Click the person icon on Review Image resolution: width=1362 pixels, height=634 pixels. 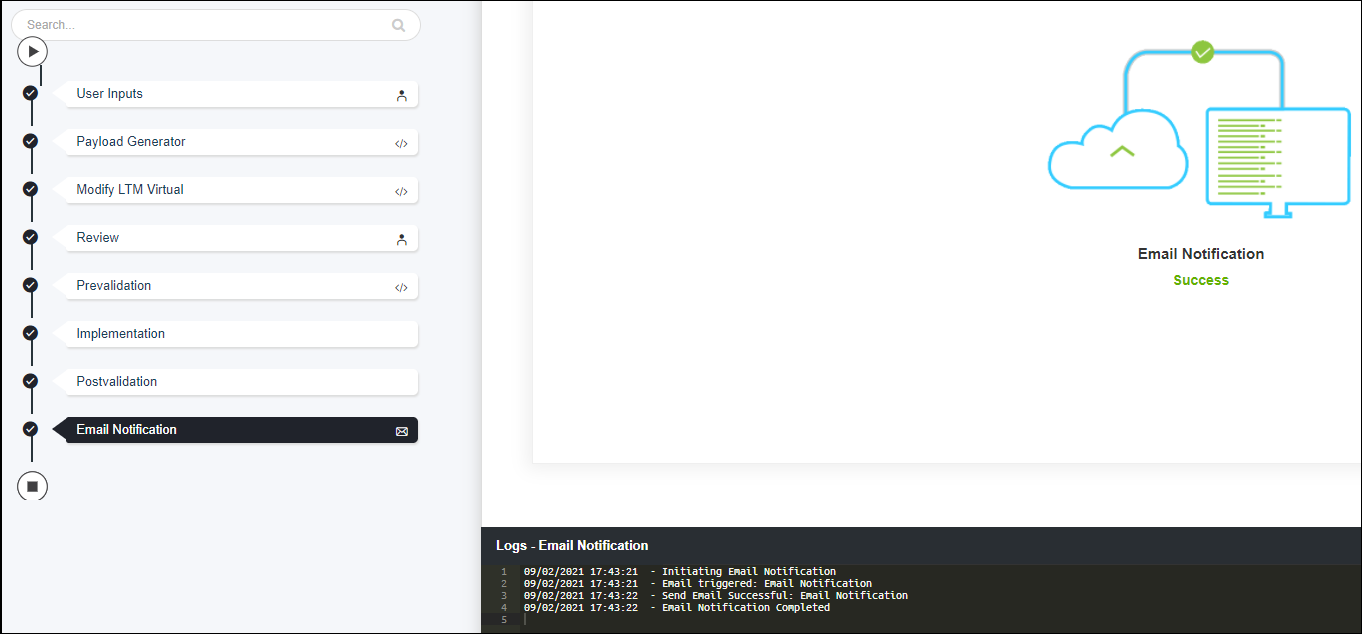[401, 240]
